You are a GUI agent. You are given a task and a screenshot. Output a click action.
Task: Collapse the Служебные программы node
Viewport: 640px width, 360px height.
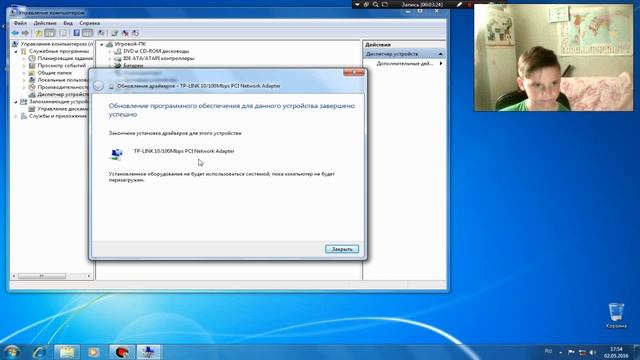[16, 51]
